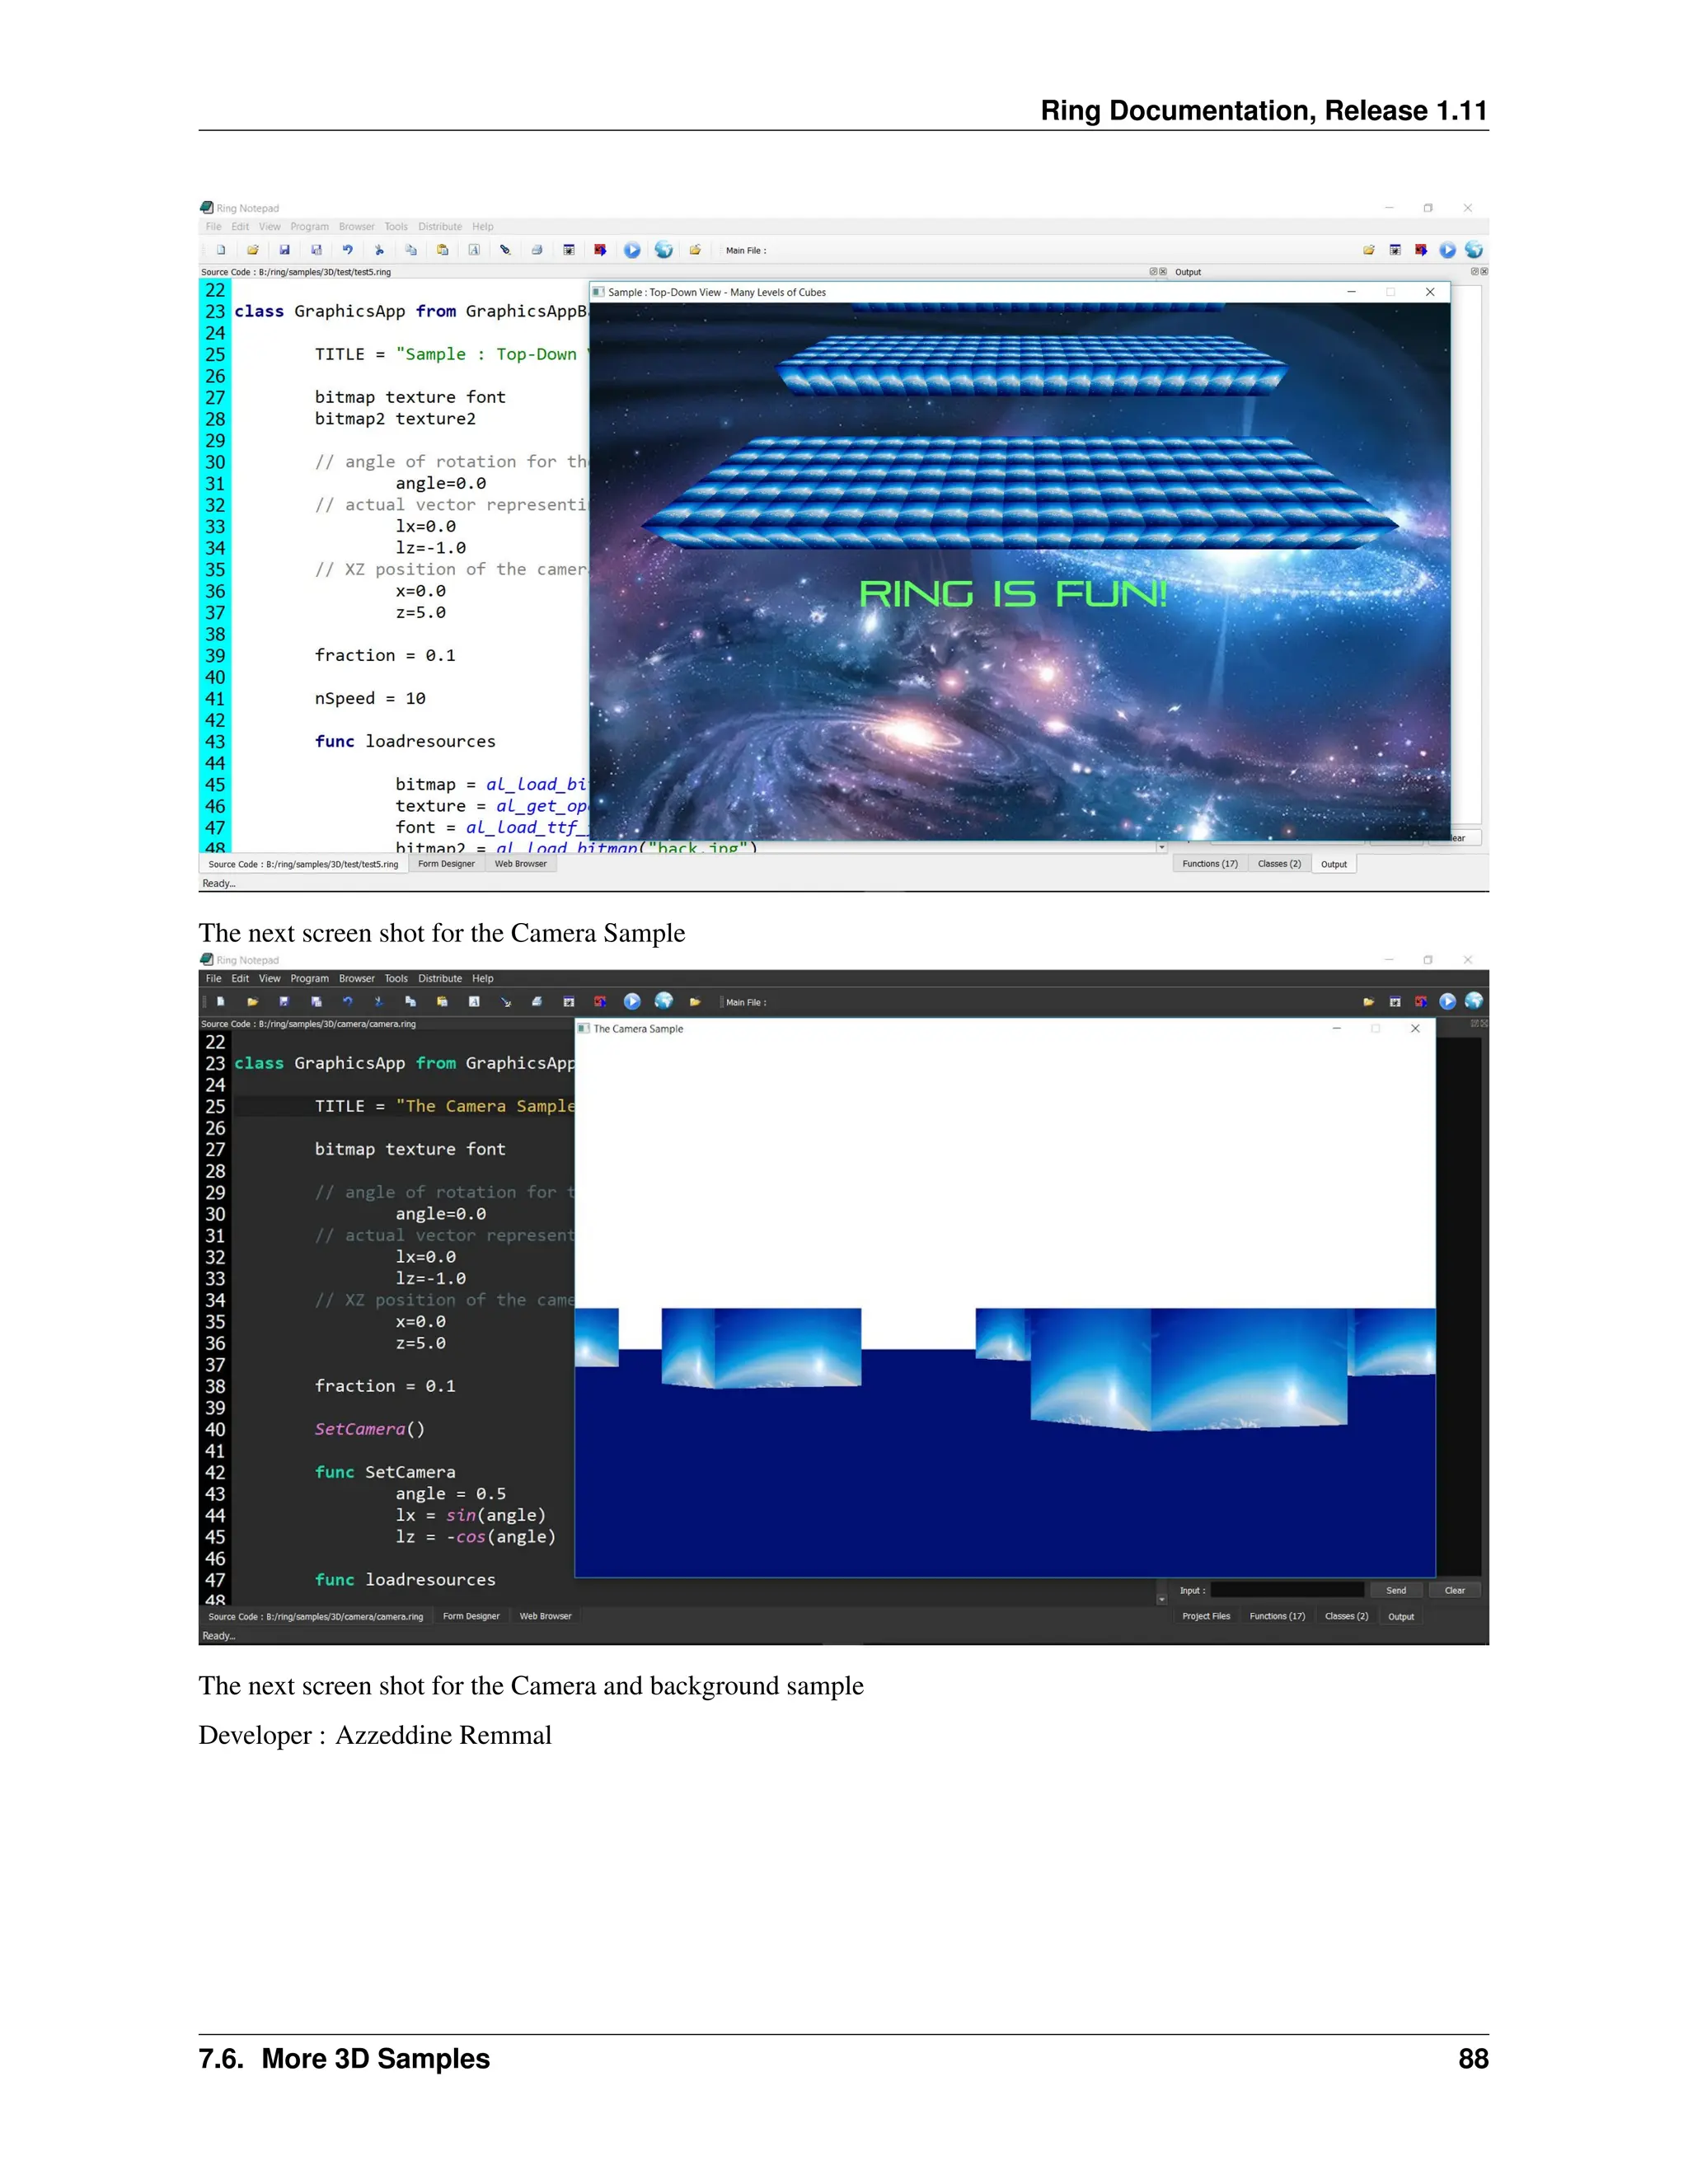The width and height of the screenshot is (1688, 2184).
Task: Click the globe web-run icon in dark toolbar
Action: pos(664,1001)
